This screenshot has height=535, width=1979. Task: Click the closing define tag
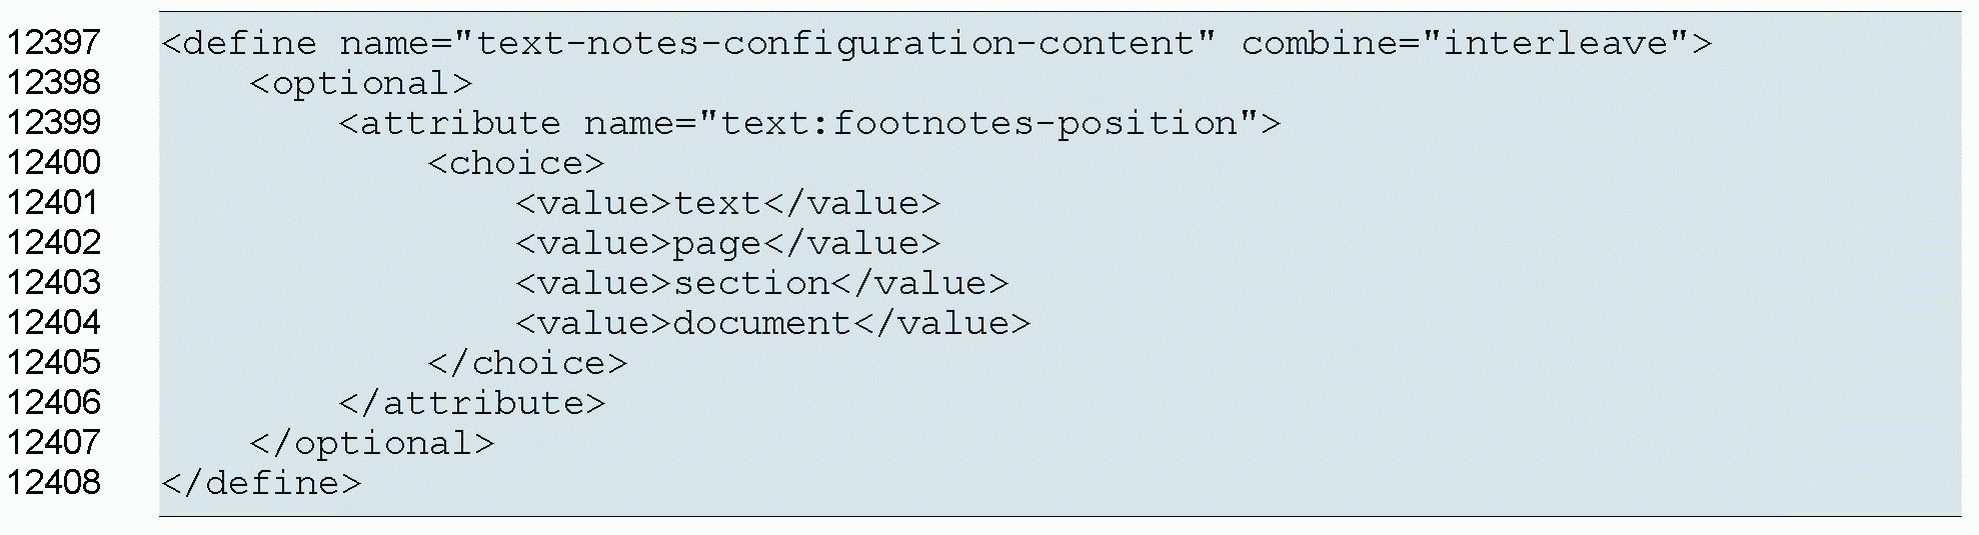[261, 483]
